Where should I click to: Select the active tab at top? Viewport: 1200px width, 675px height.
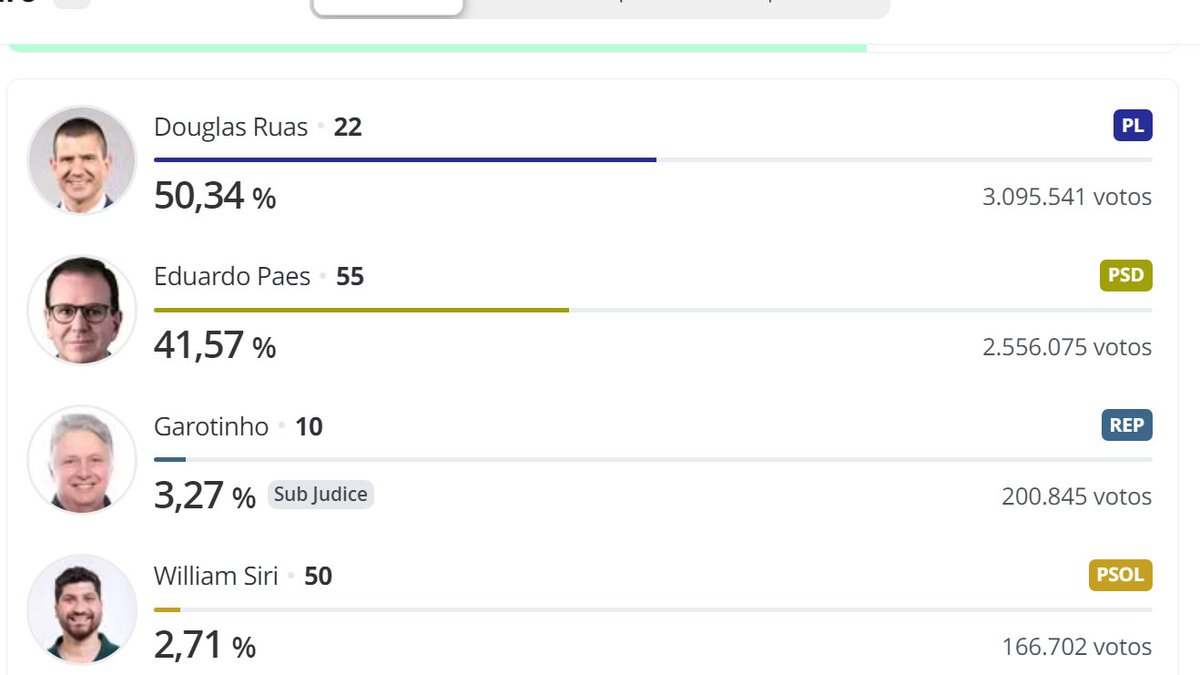[388, 6]
